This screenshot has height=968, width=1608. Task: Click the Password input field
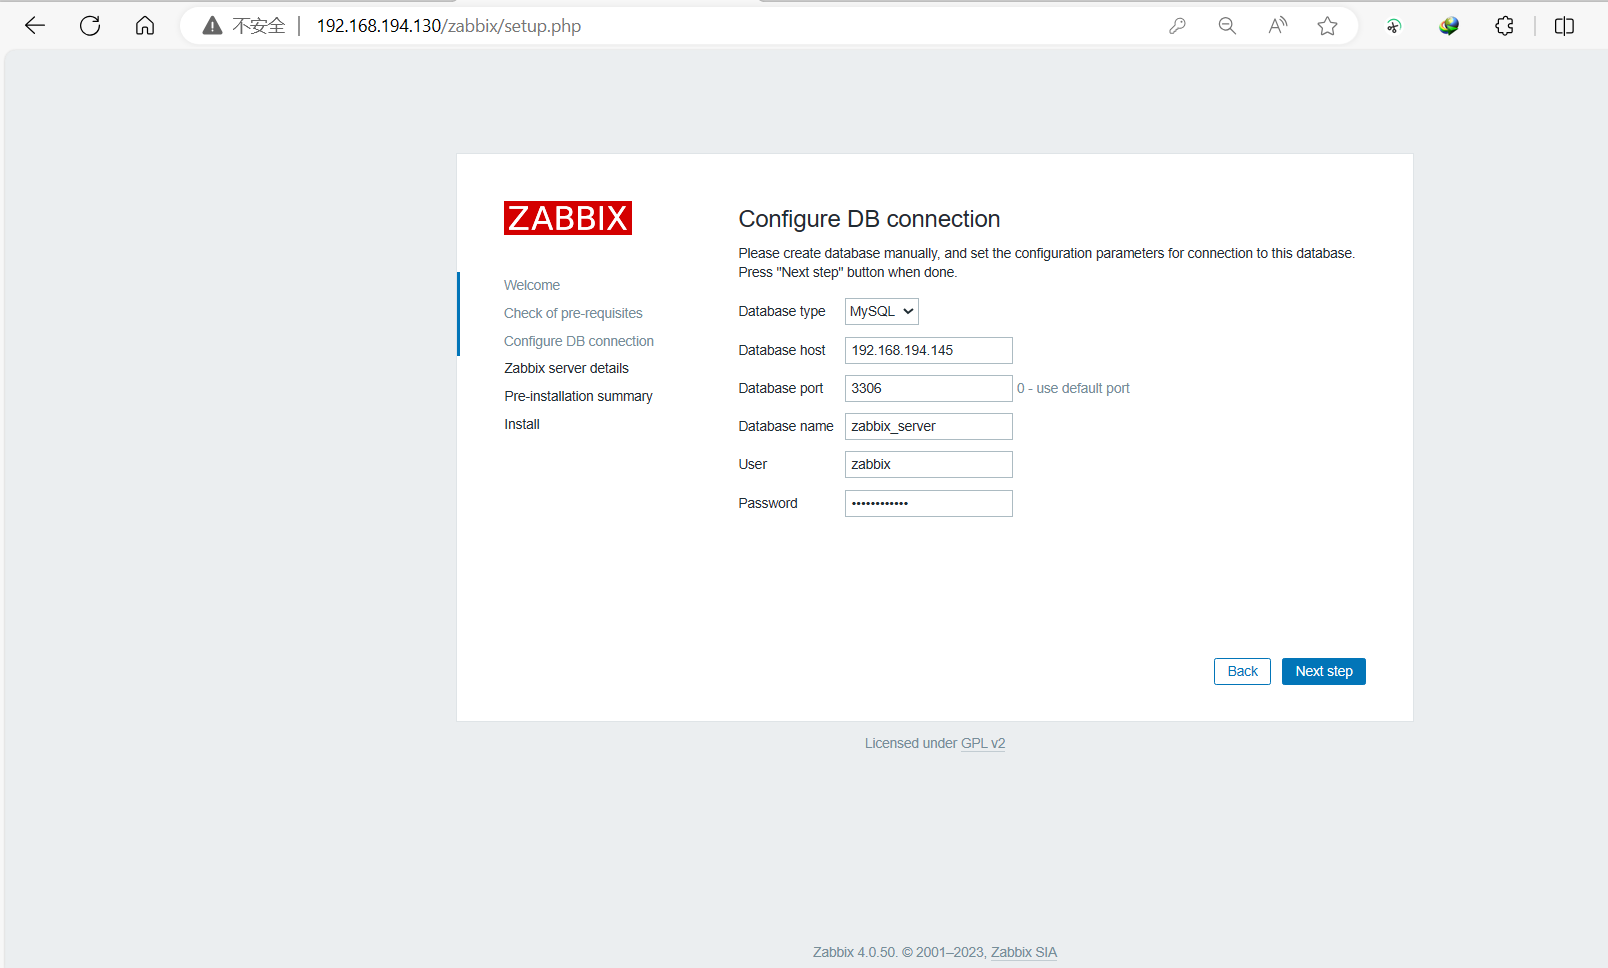928,503
